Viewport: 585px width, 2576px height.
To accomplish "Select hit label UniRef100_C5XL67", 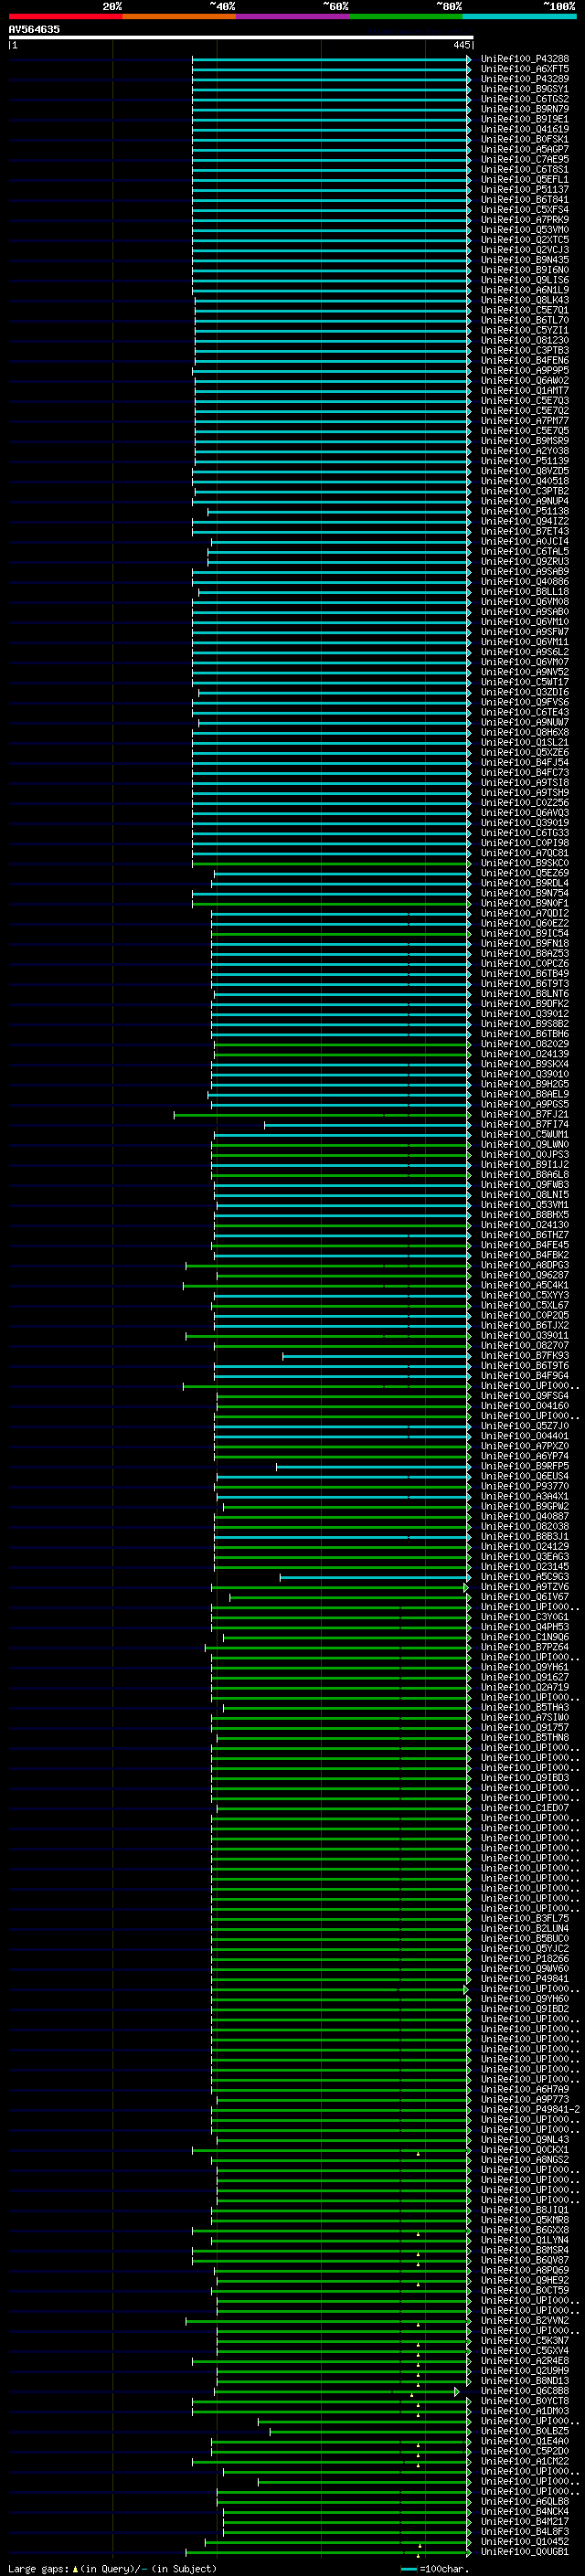I will tap(524, 1305).
